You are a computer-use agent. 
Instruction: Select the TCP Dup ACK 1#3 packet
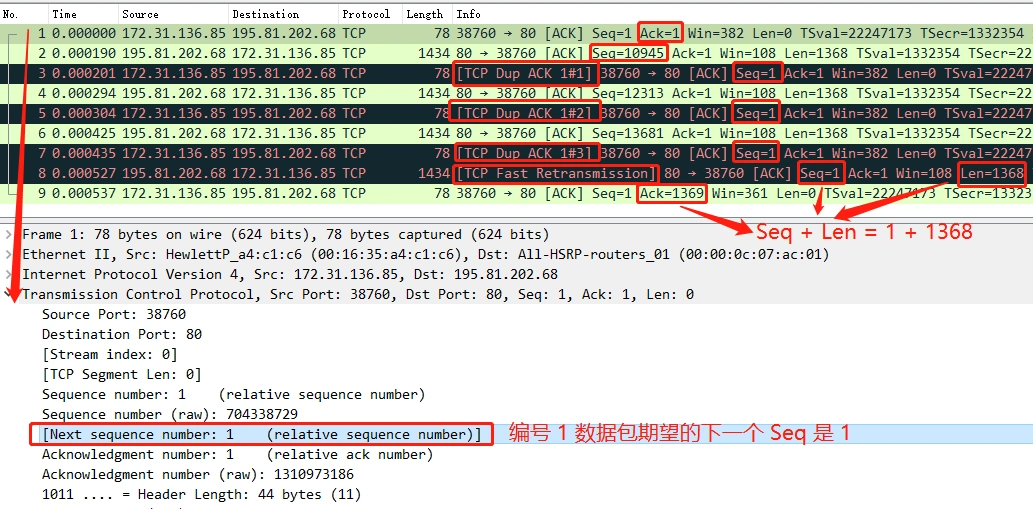[516, 153]
